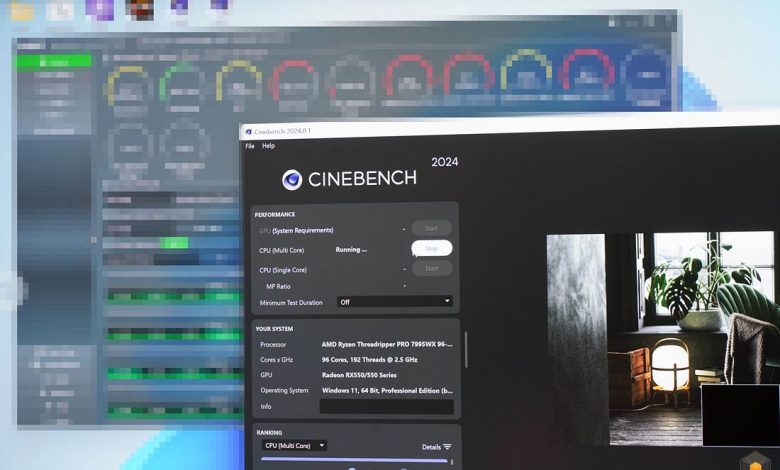780x470 pixels.
Task: Select the green highlighted sidebar entry in background window
Action: pyautogui.click(x=54, y=61)
